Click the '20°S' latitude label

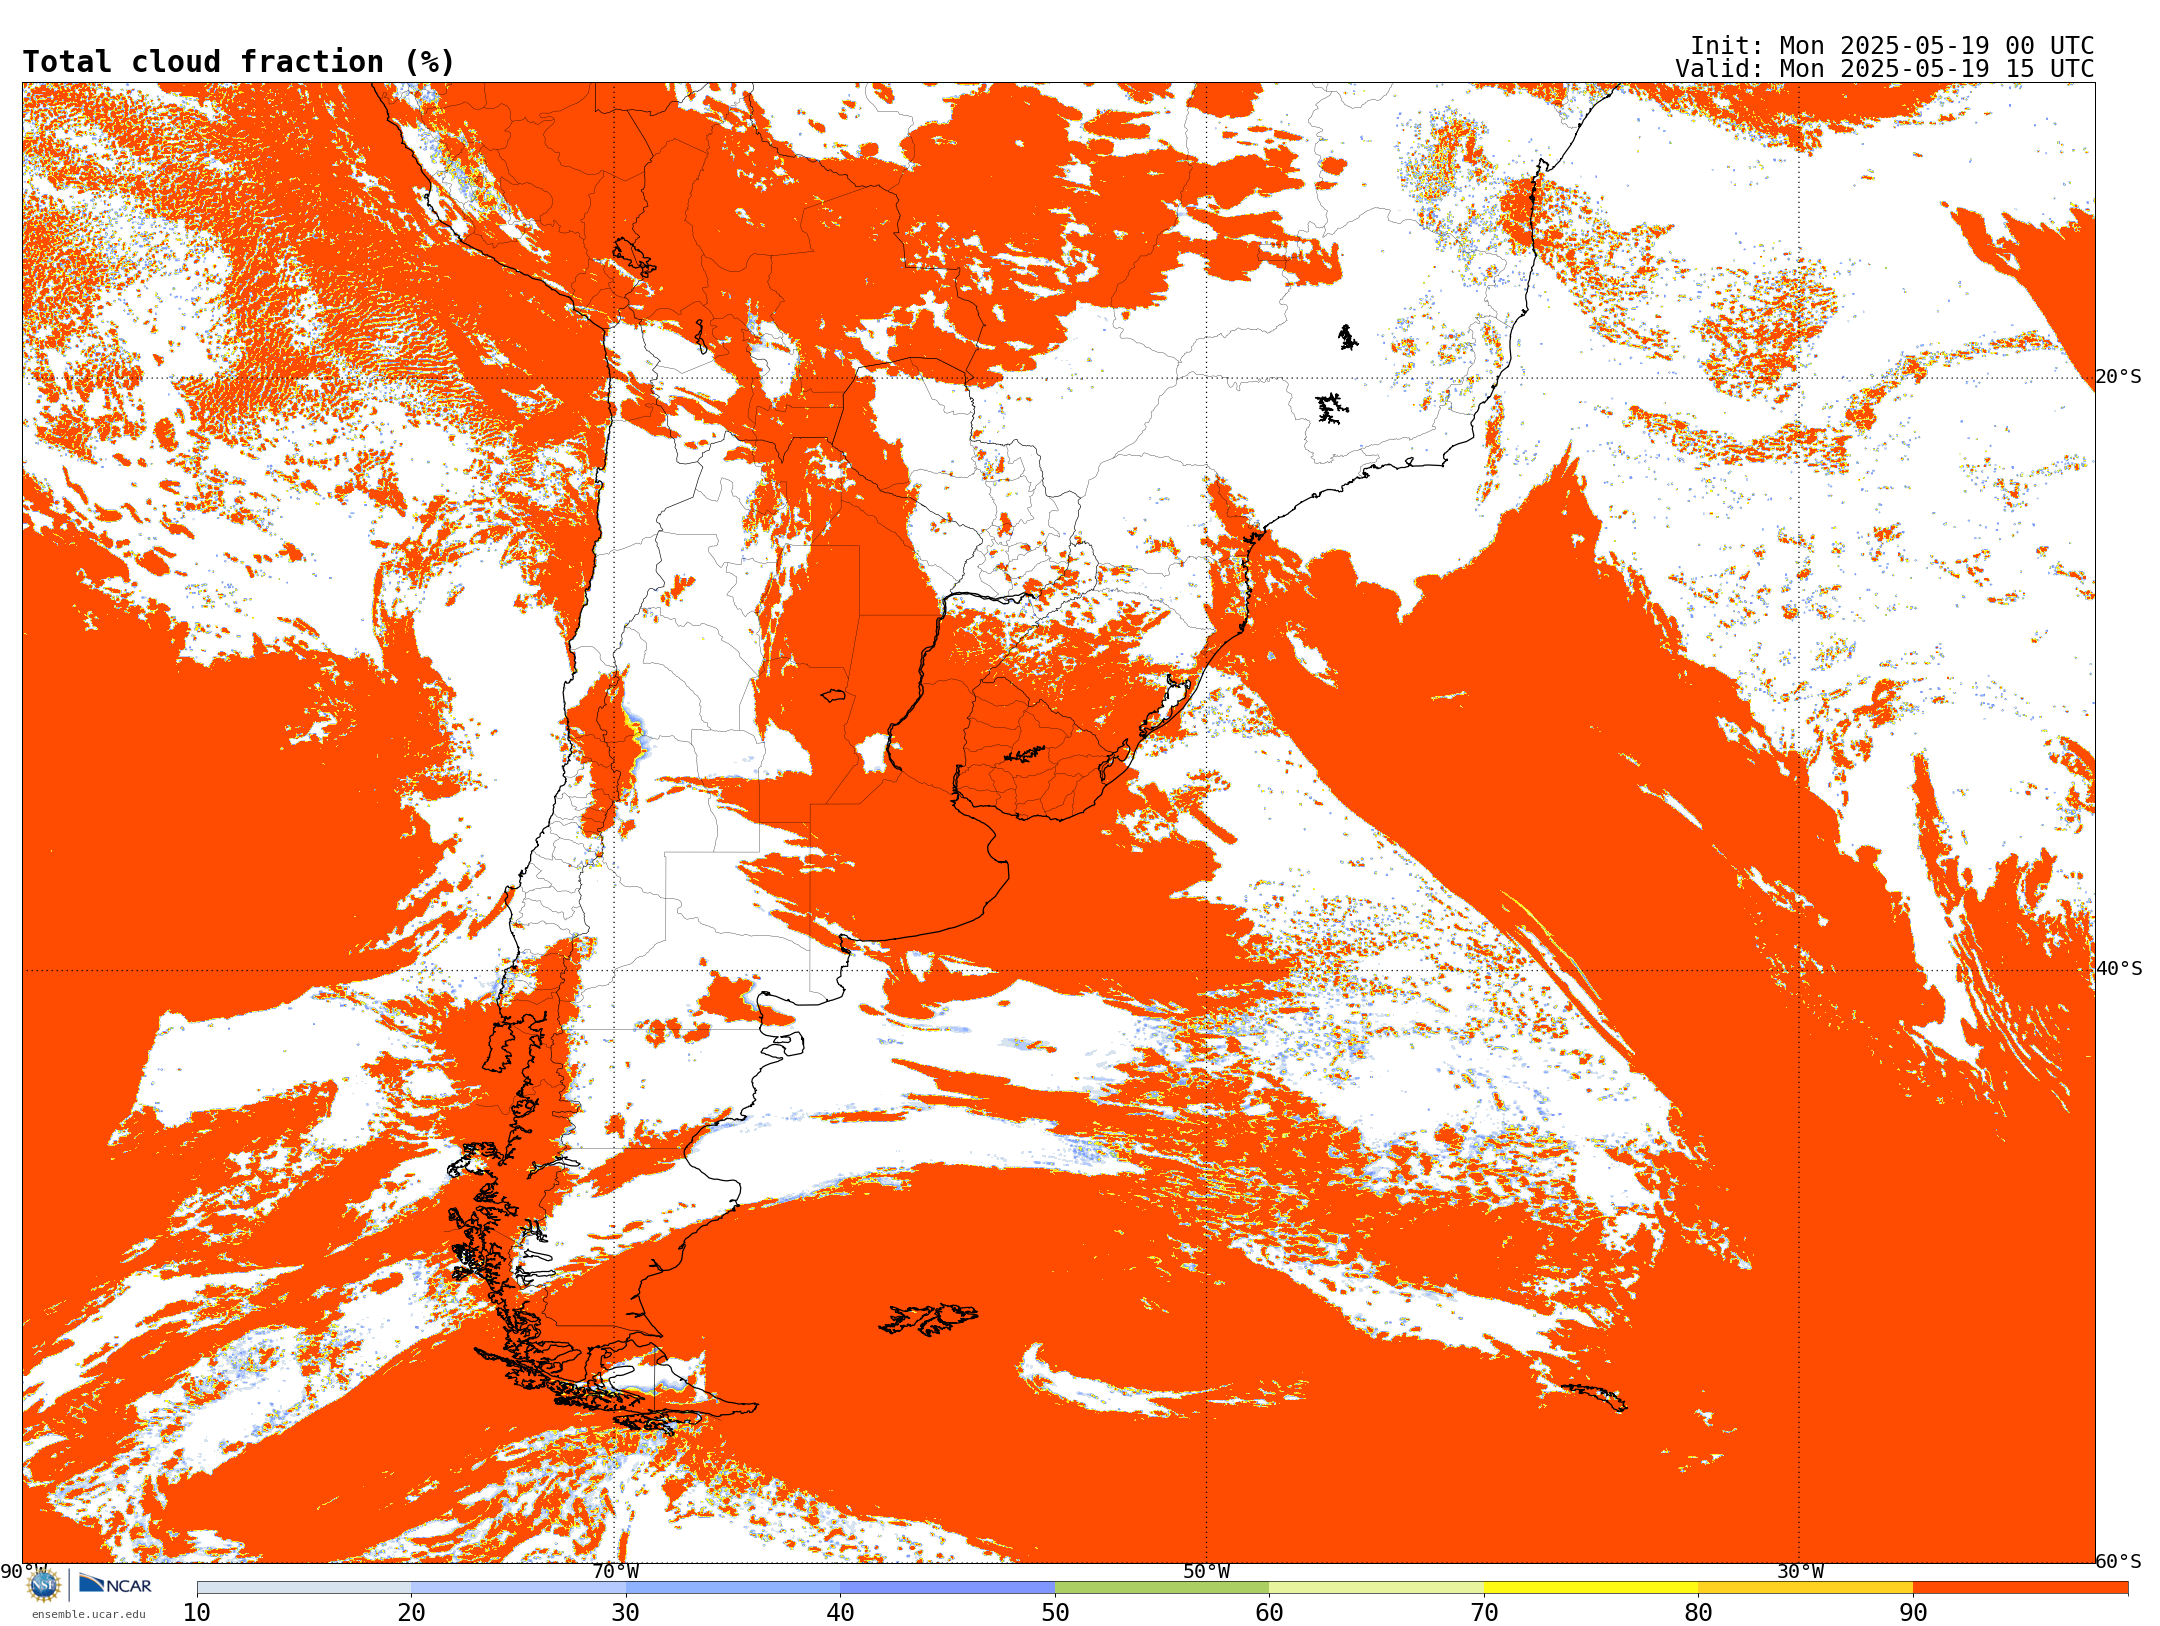[2119, 377]
